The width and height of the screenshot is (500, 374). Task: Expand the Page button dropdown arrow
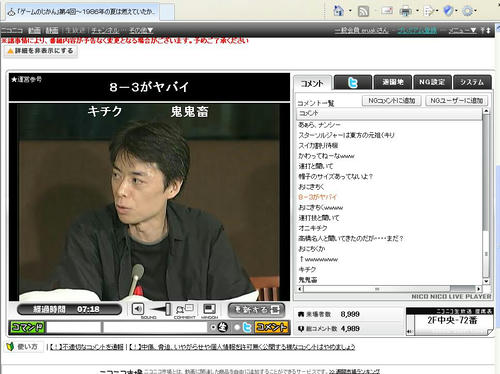pyautogui.click(x=437, y=11)
